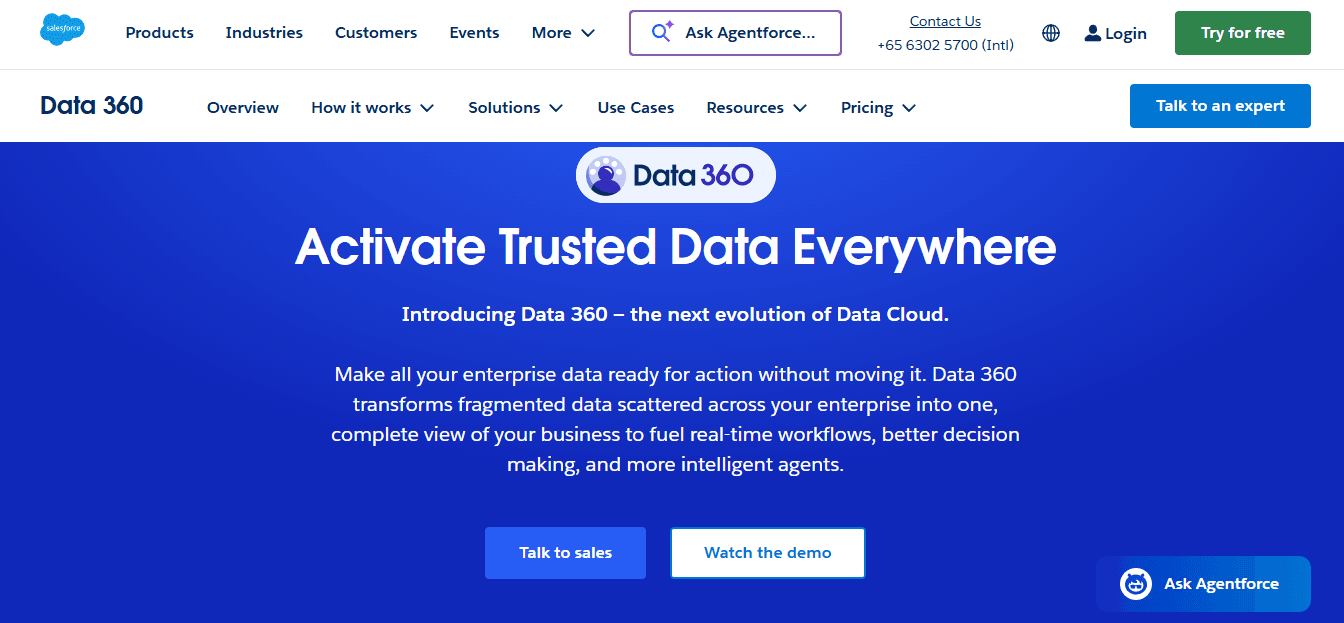Image resolution: width=1344 pixels, height=623 pixels.
Task: Click the Login person icon
Action: (x=1092, y=32)
